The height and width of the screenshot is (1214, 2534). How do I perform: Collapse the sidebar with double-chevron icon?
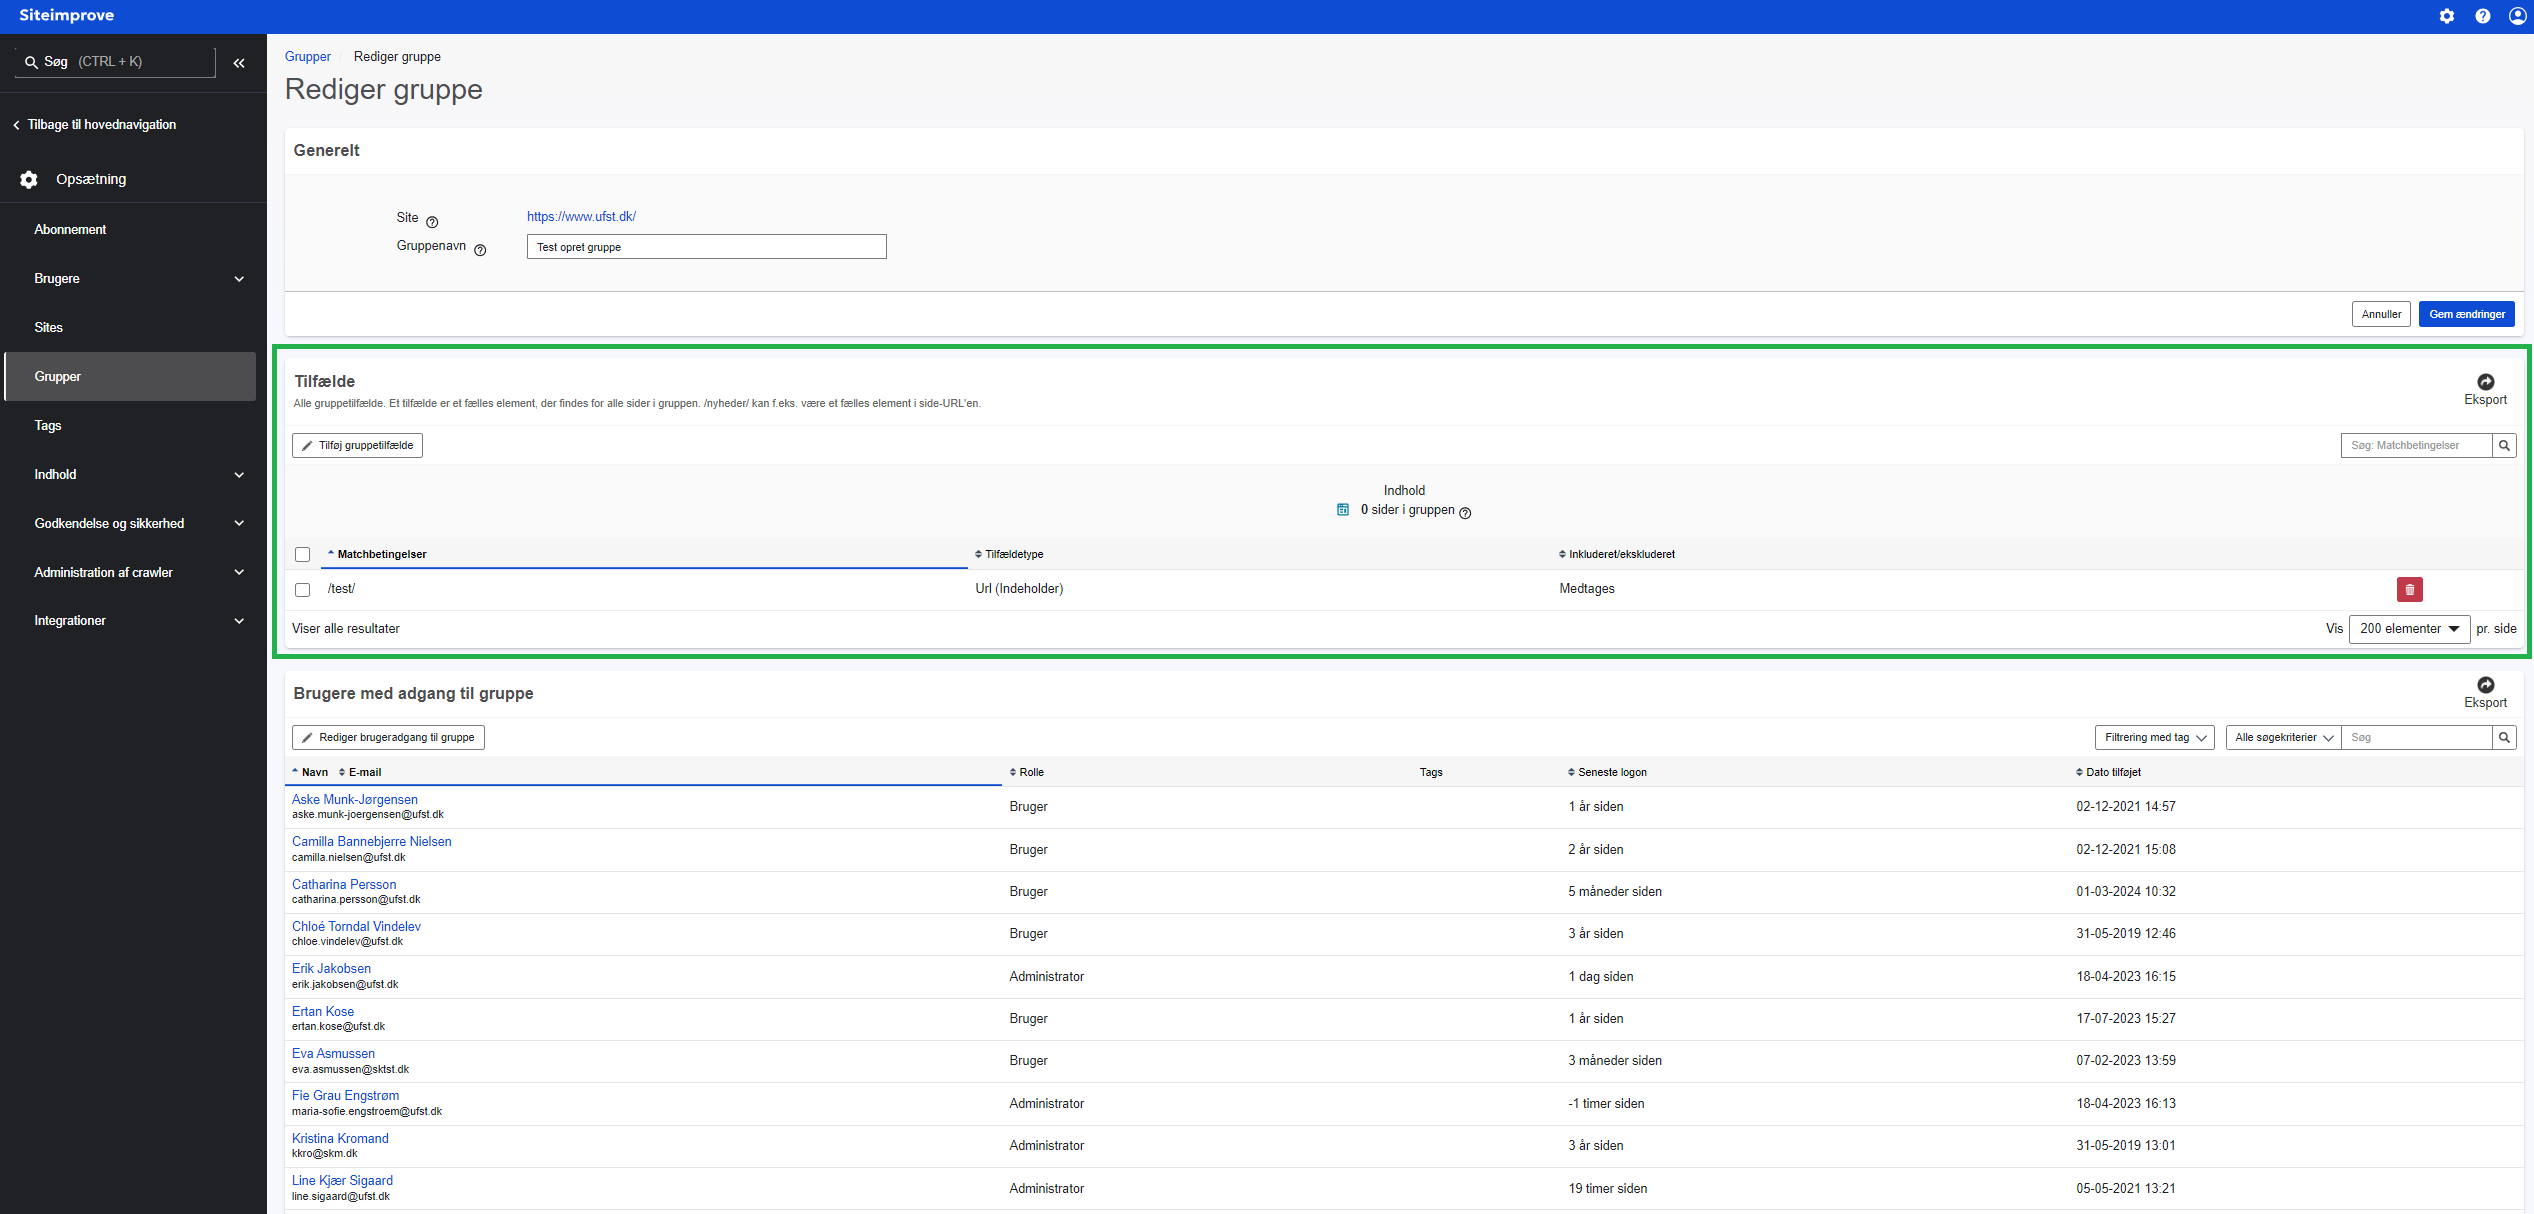(x=239, y=63)
